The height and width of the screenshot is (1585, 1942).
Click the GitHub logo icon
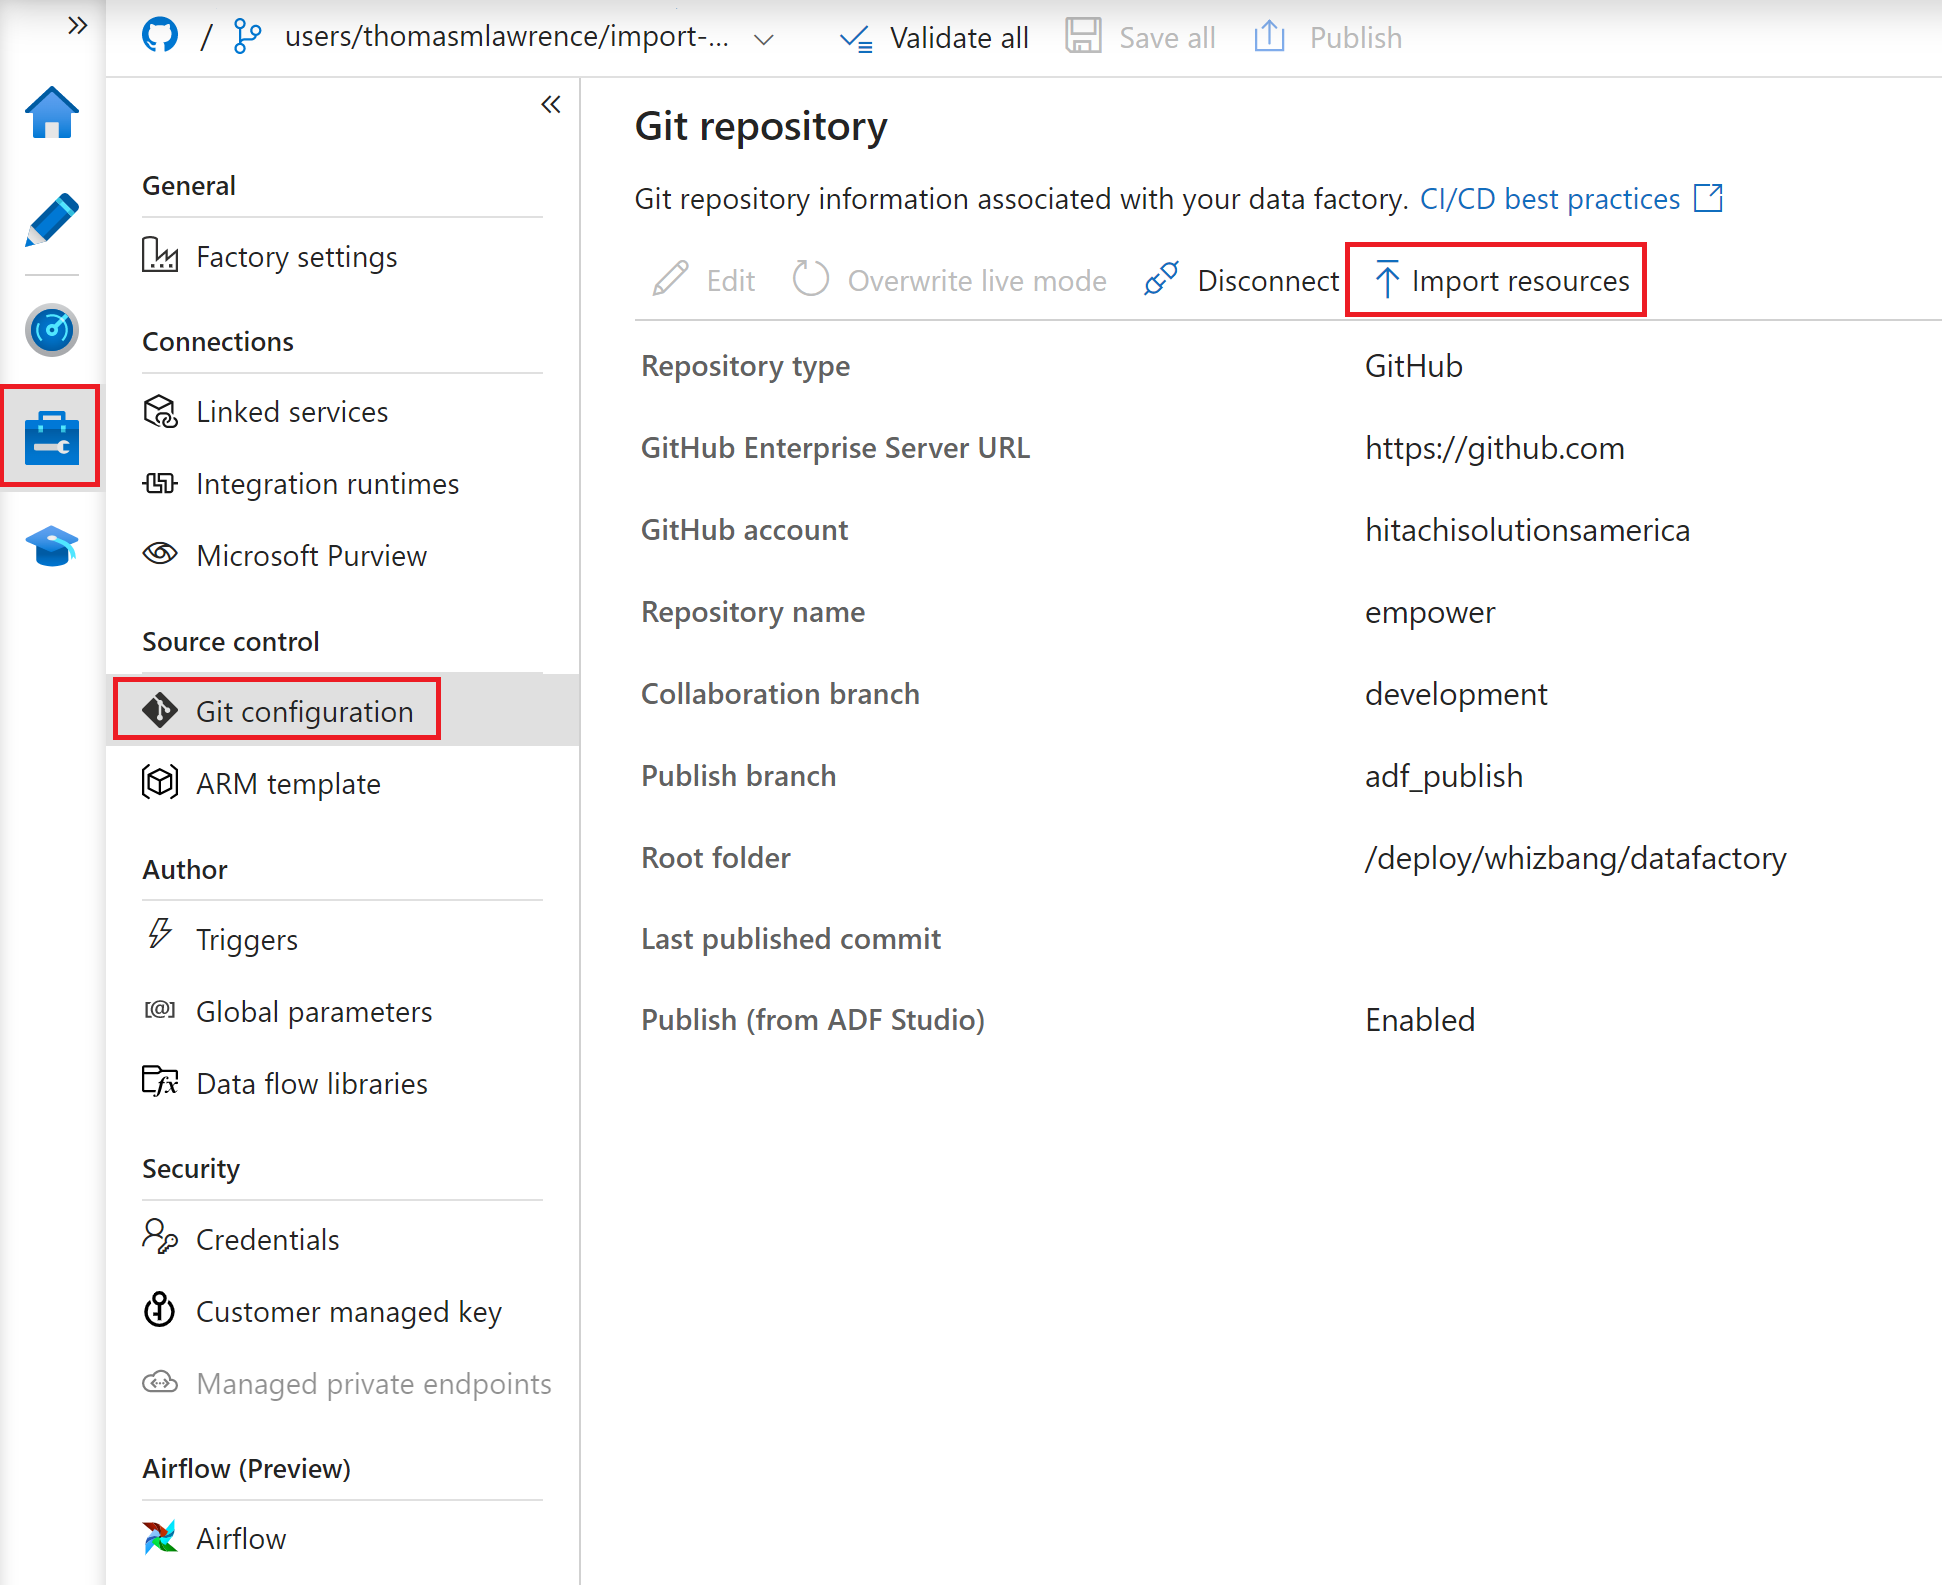(x=160, y=36)
